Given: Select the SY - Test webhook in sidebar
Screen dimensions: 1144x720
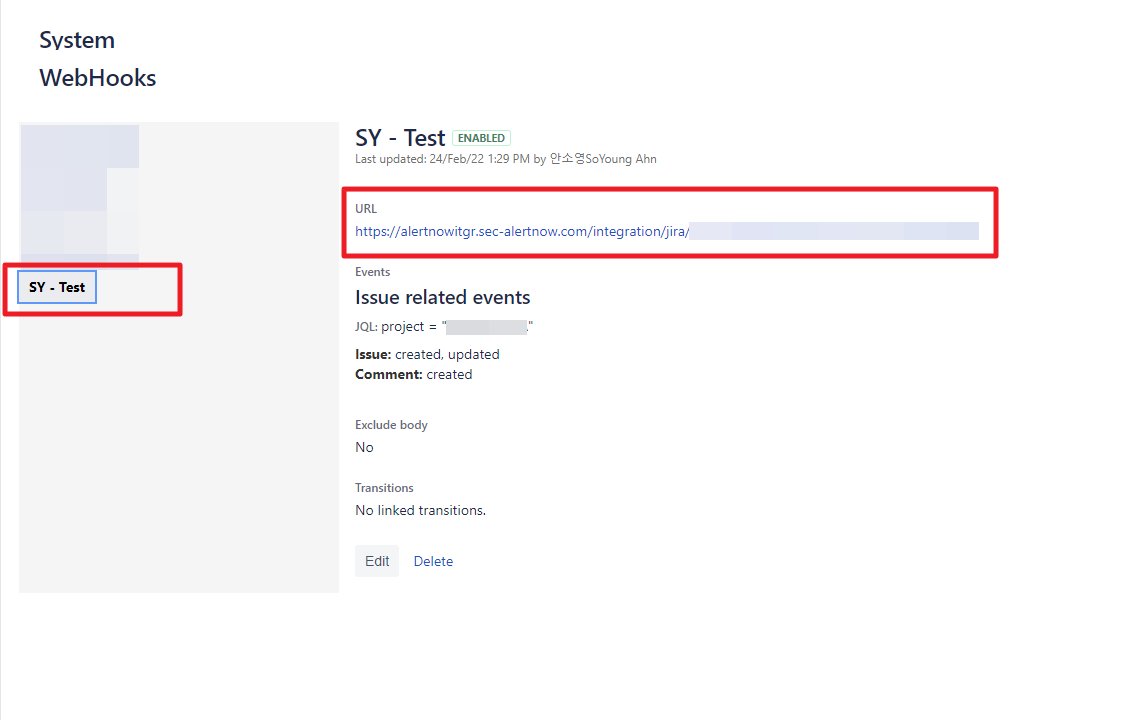Looking at the screenshot, I should tap(57, 287).
